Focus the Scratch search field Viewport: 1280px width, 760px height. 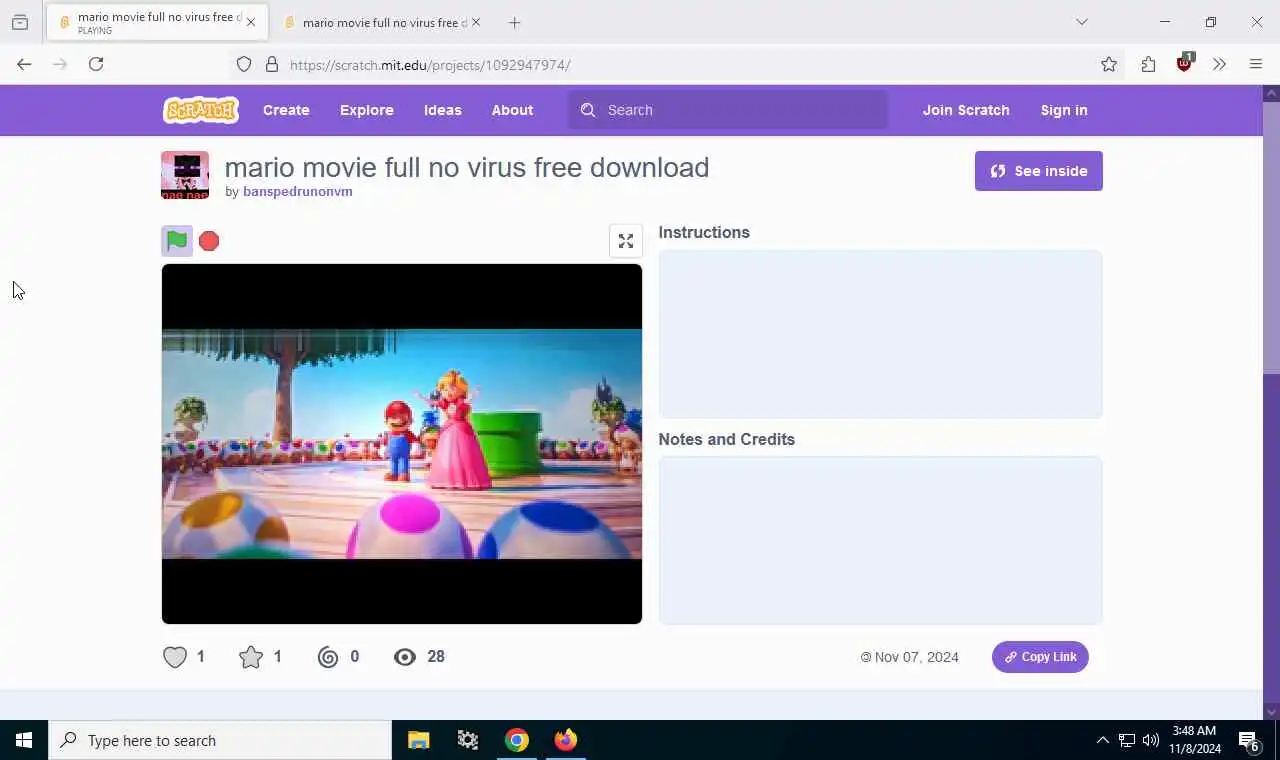point(728,110)
